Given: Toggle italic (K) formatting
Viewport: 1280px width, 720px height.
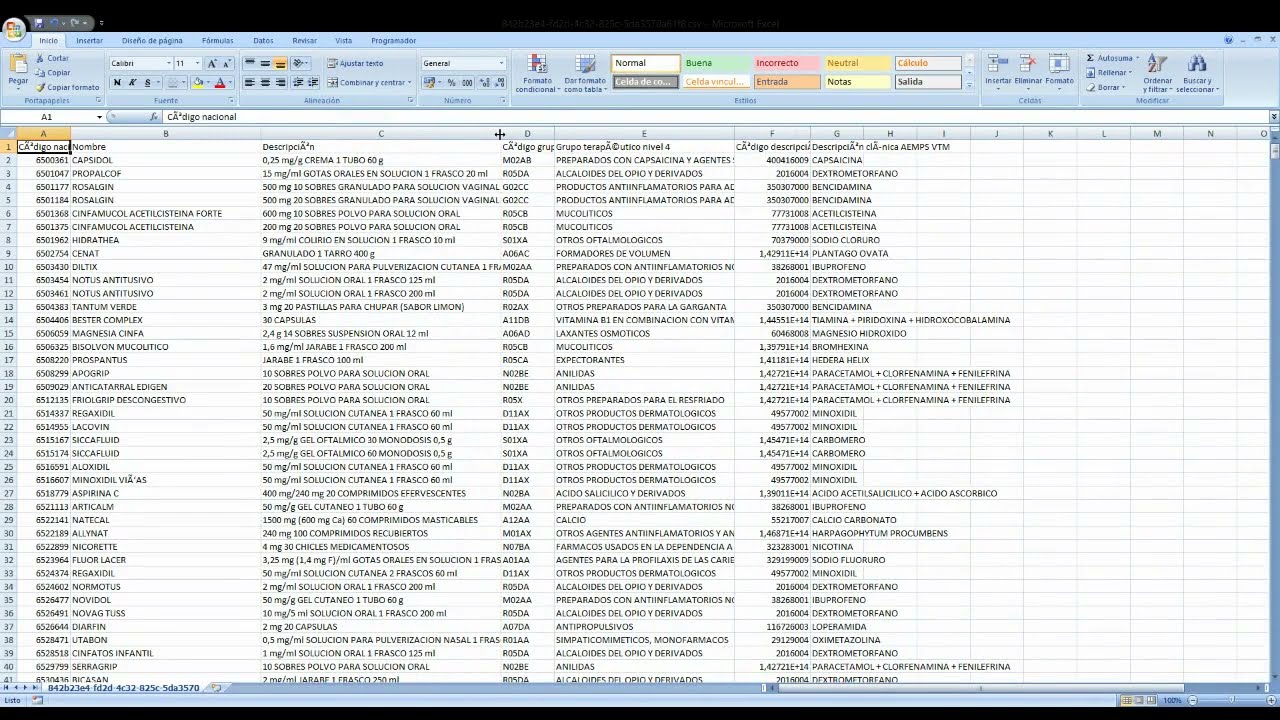Looking at the screenshot, I should [x=132, y=83].
